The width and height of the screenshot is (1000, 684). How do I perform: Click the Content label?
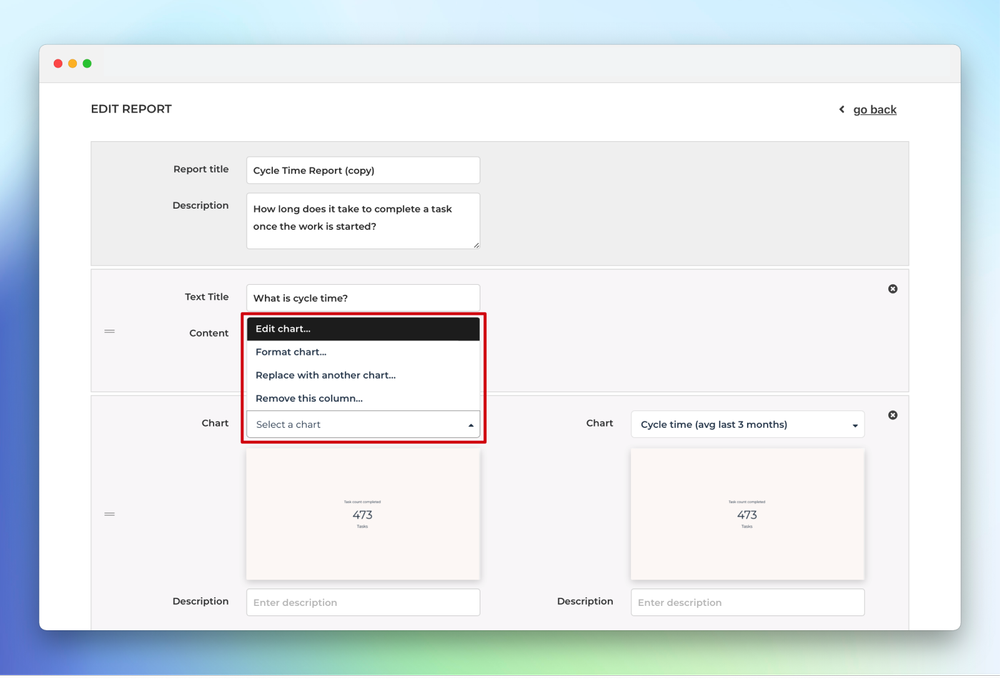pos(209,333)
